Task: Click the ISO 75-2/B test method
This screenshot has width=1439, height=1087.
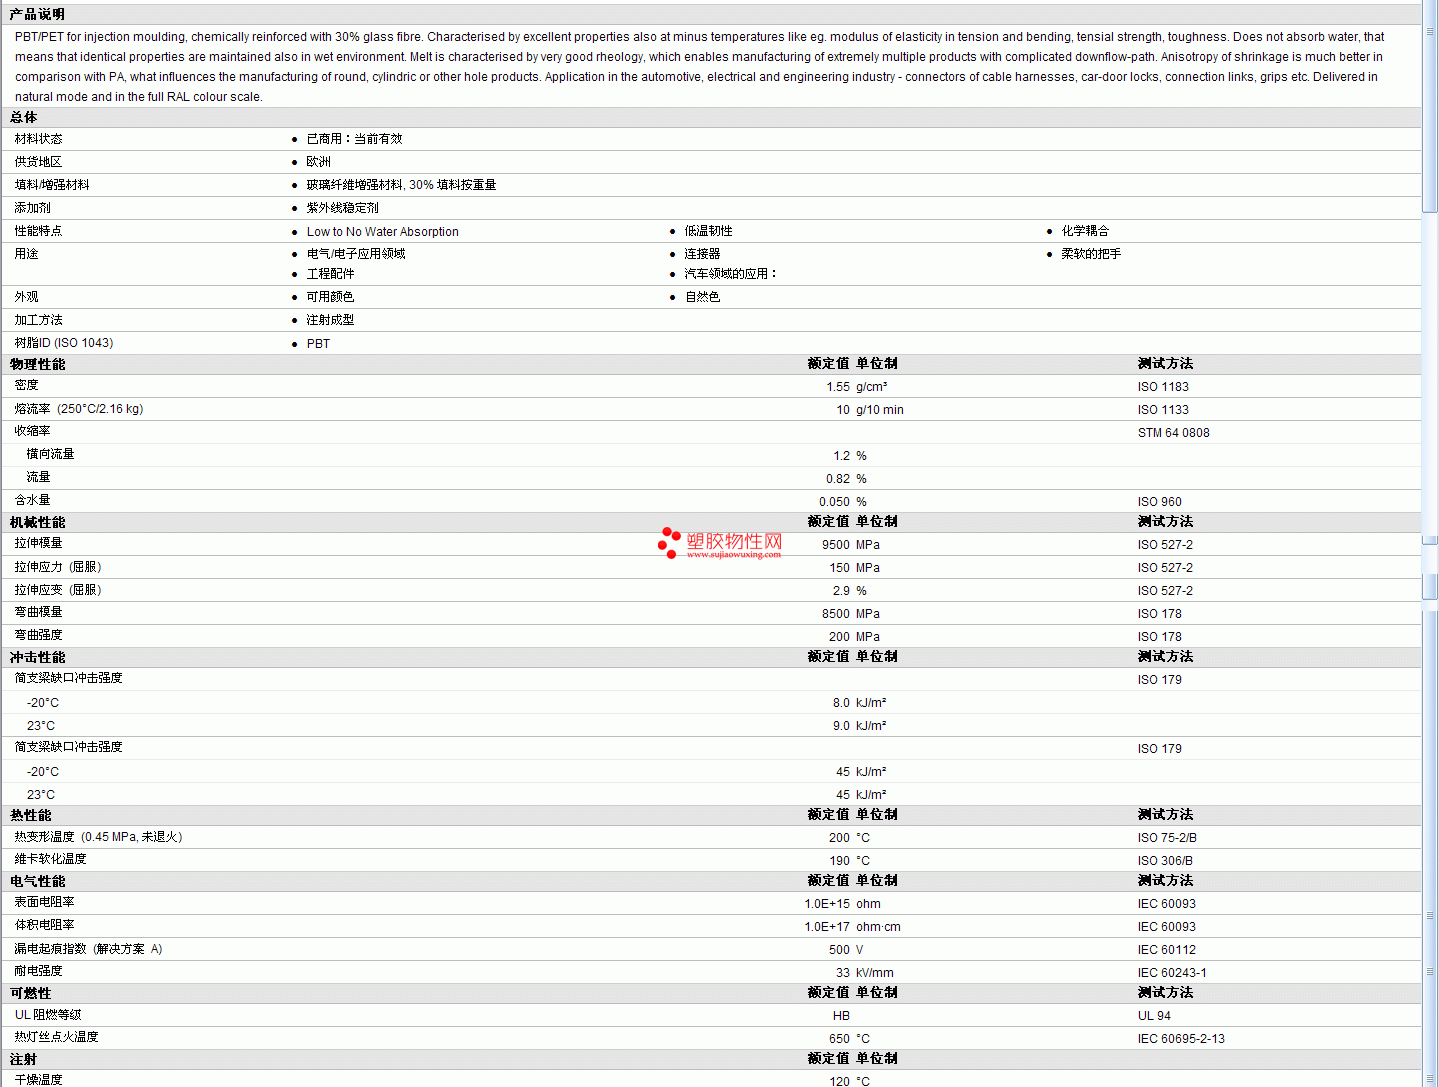Action: (1167, 838)
